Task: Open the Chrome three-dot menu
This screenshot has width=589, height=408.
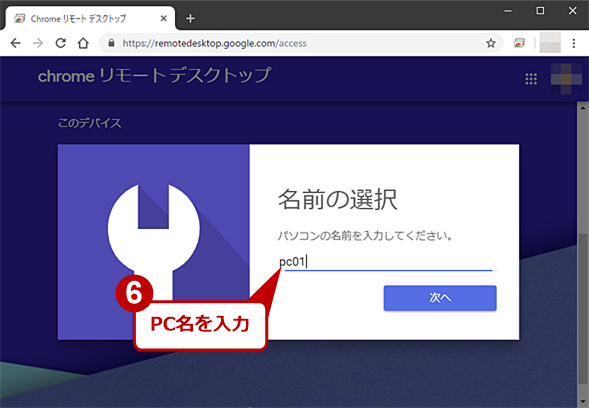Action: [574, 43]
